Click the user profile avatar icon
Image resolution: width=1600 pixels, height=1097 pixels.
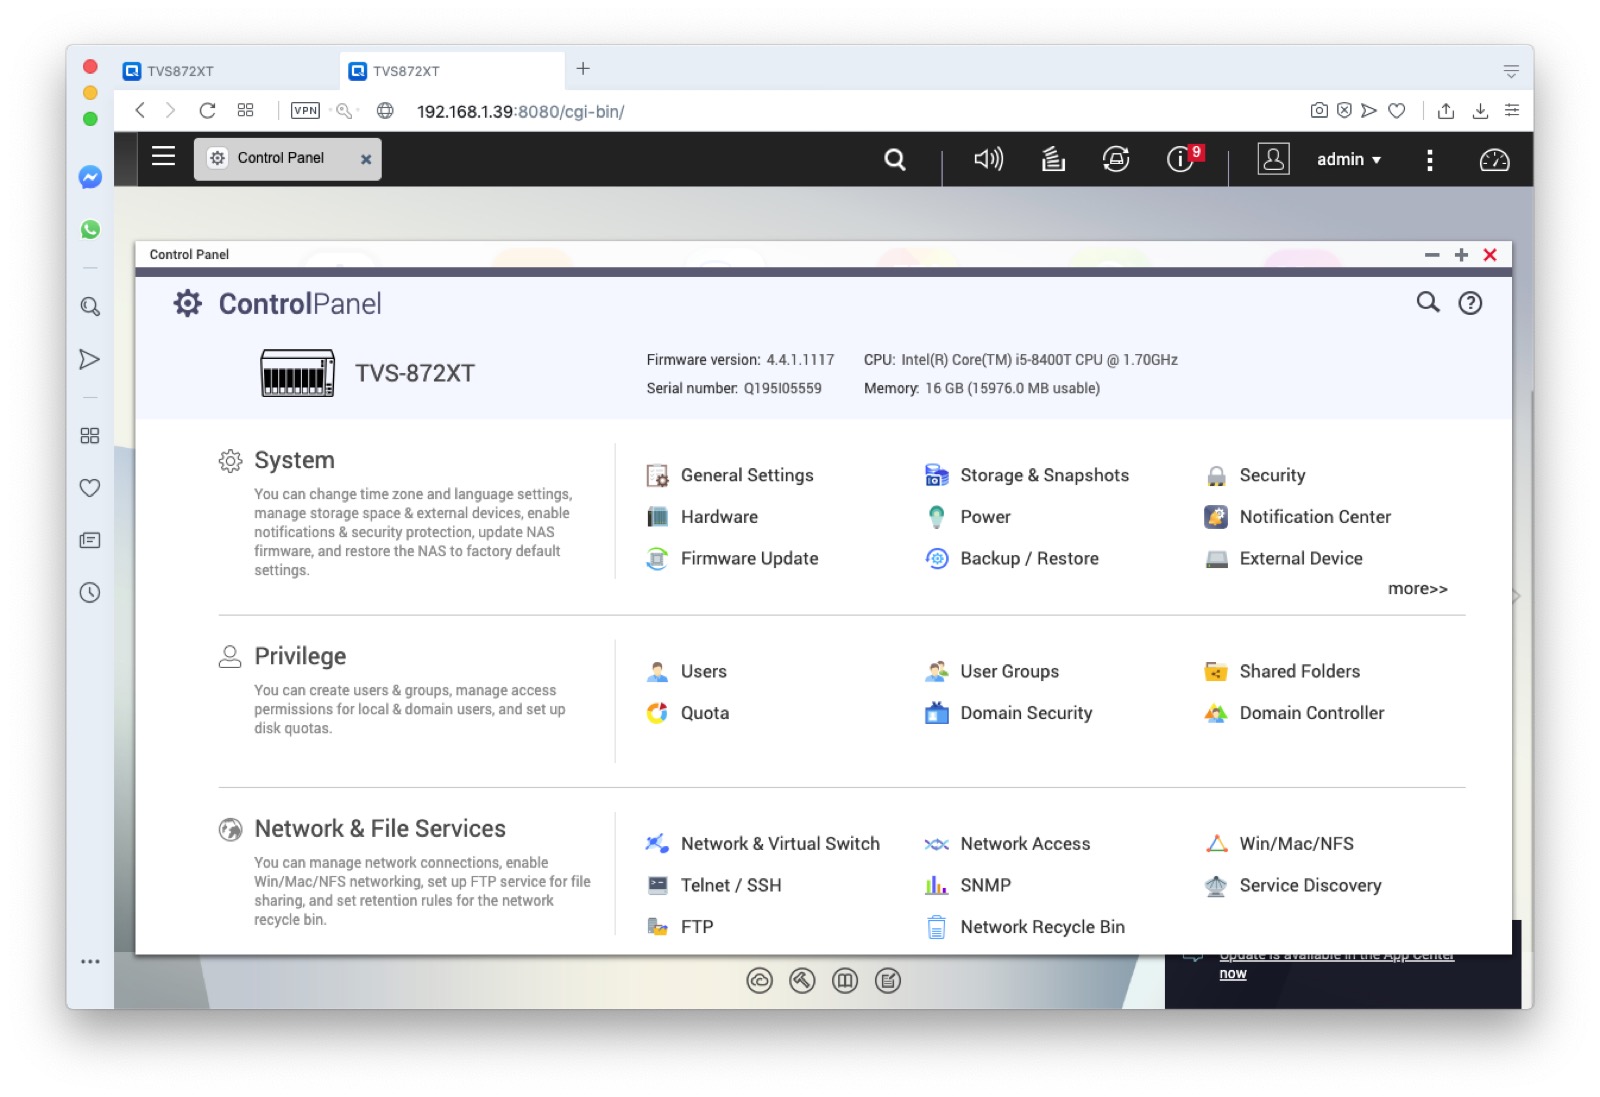pyautogui.click(x=1273, y=159)
